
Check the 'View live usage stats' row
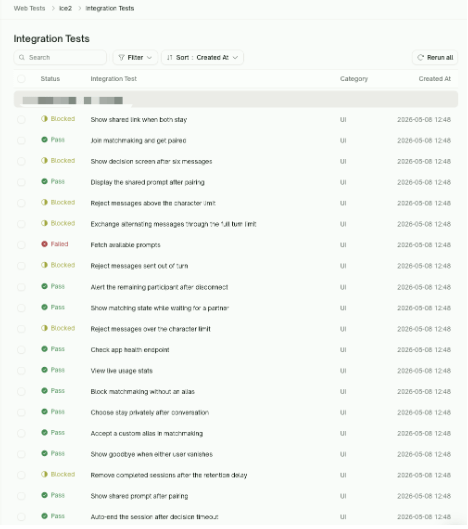pyautogui.click(x=21, y=371)
